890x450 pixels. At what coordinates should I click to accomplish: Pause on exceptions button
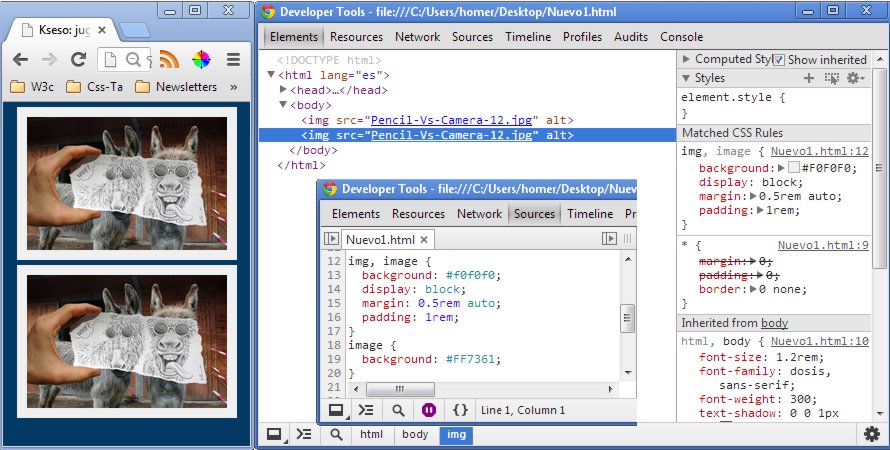(x=429, y=410)
